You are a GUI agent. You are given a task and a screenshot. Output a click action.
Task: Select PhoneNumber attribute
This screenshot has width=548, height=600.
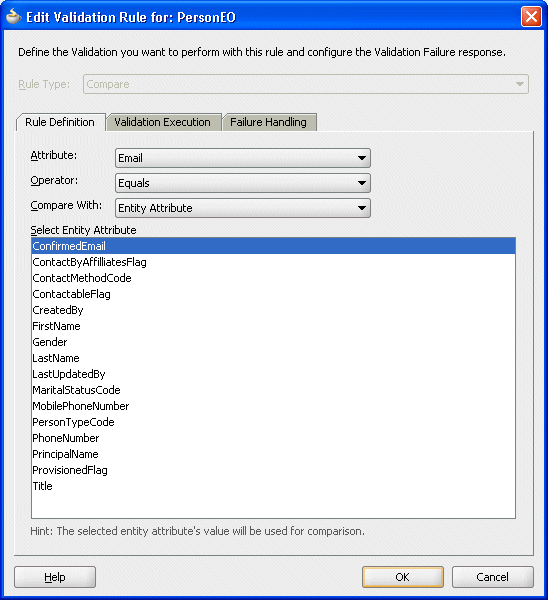pos(273,438)
